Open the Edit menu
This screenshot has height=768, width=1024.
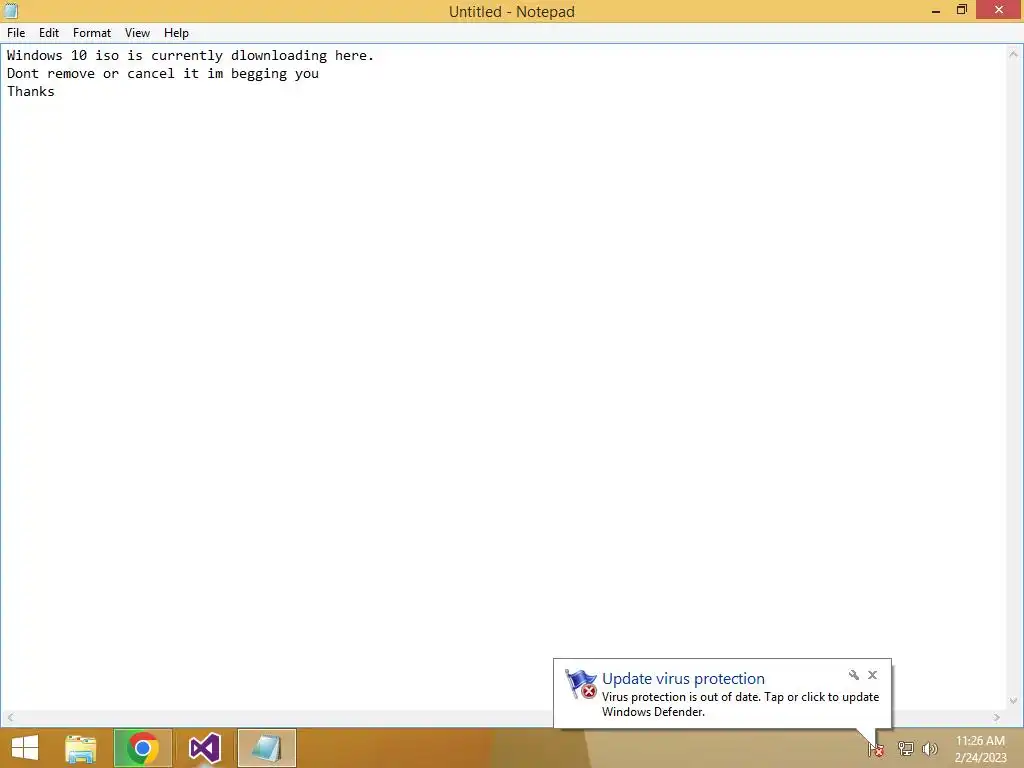[x=48, y=33]
